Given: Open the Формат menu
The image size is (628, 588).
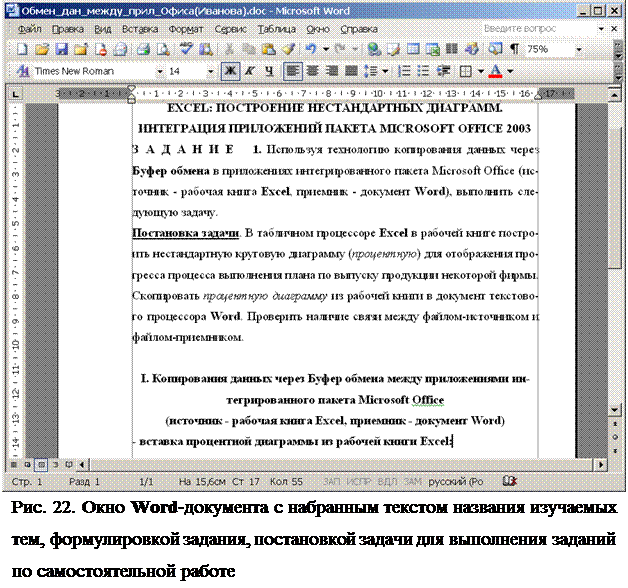Looking at the screenshot, I should [186, 29].
